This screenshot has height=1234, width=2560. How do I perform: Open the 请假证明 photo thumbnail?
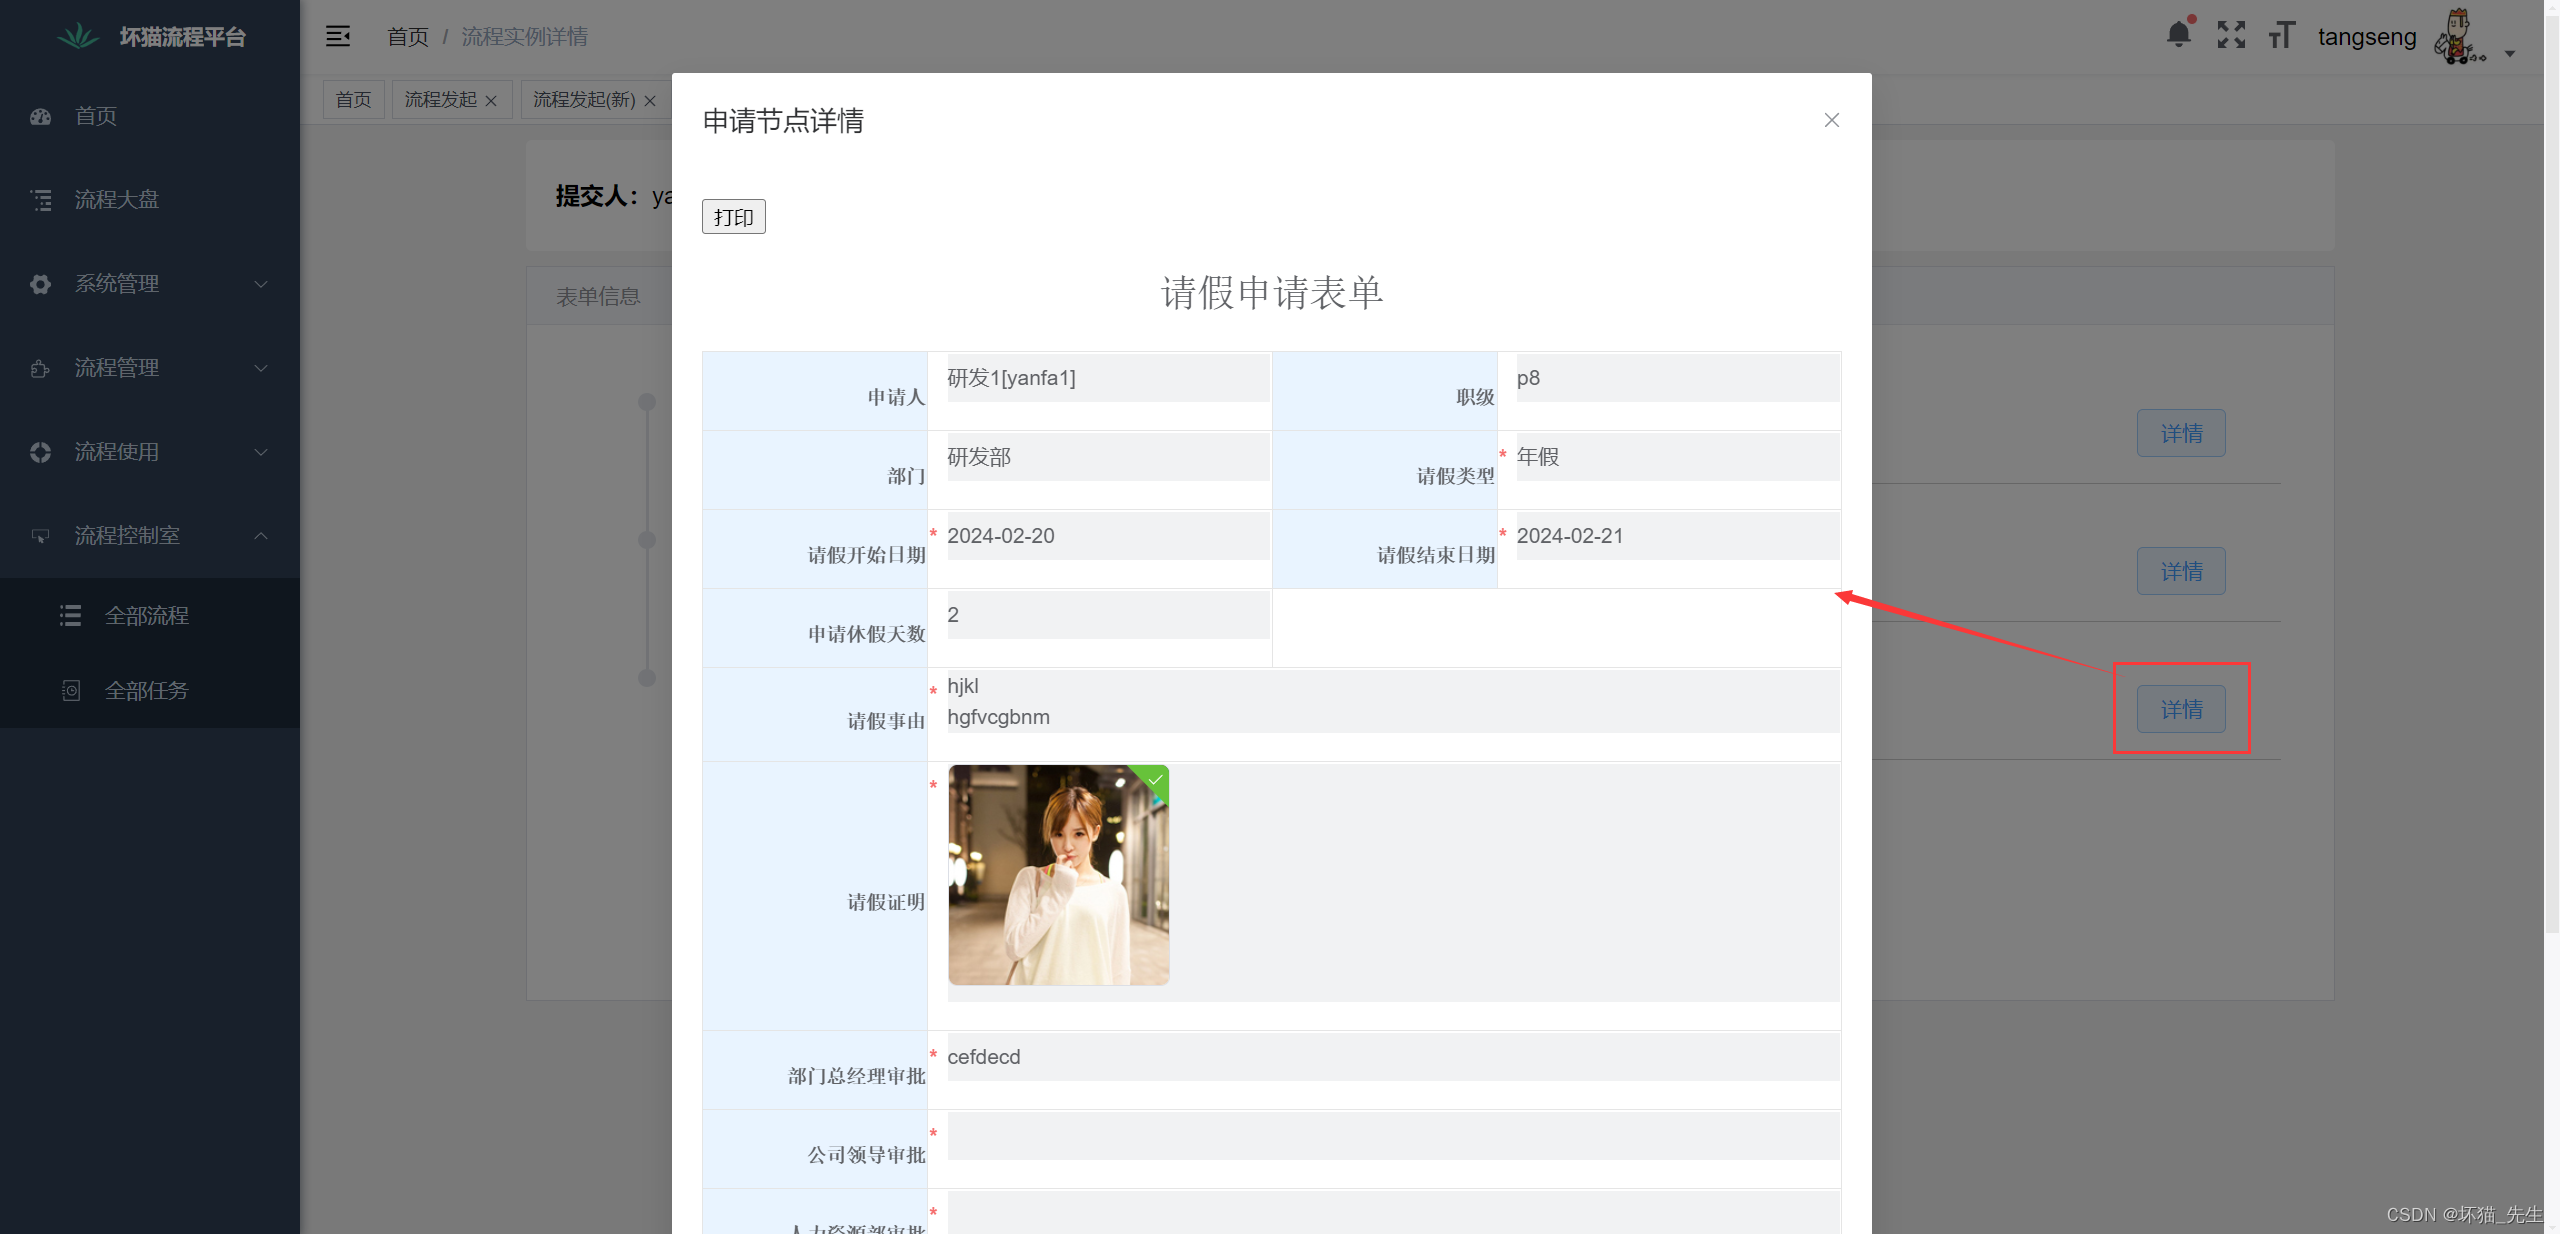[1057, 875]
